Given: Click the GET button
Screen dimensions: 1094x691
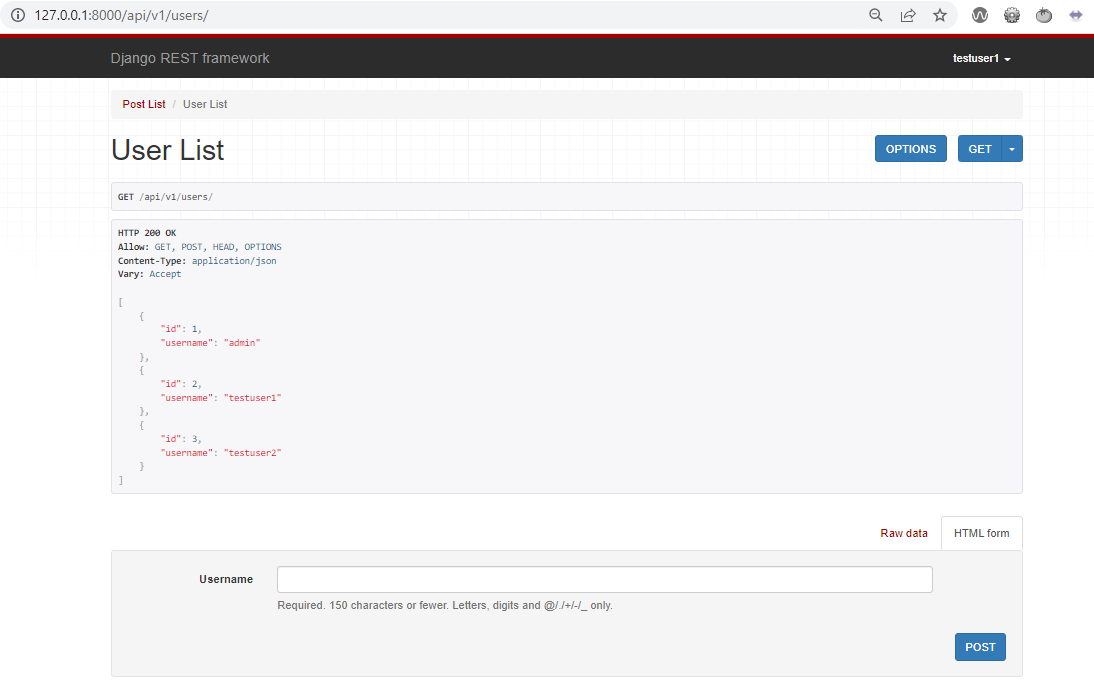Looking at the screenshot, I should [x=980, y=149].
